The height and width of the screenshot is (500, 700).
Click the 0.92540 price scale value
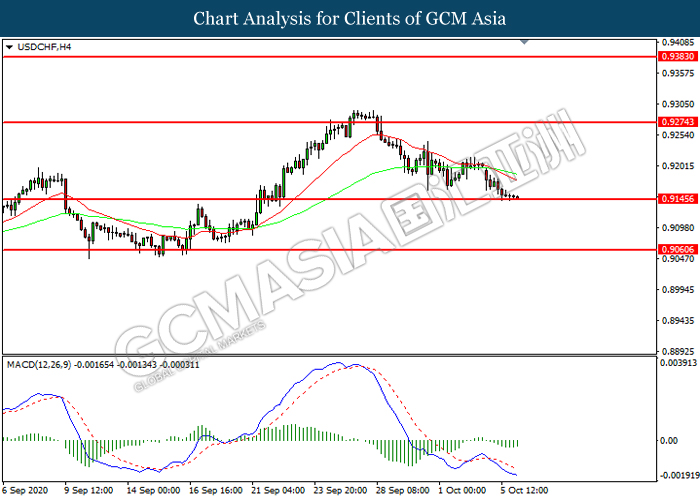[x=678, y=135]
